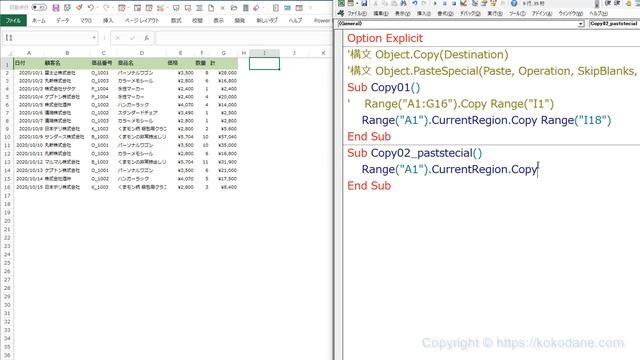Open the データ ribbon tab
The width and height of the screenshot is (640, 360).
coord(62,20)
